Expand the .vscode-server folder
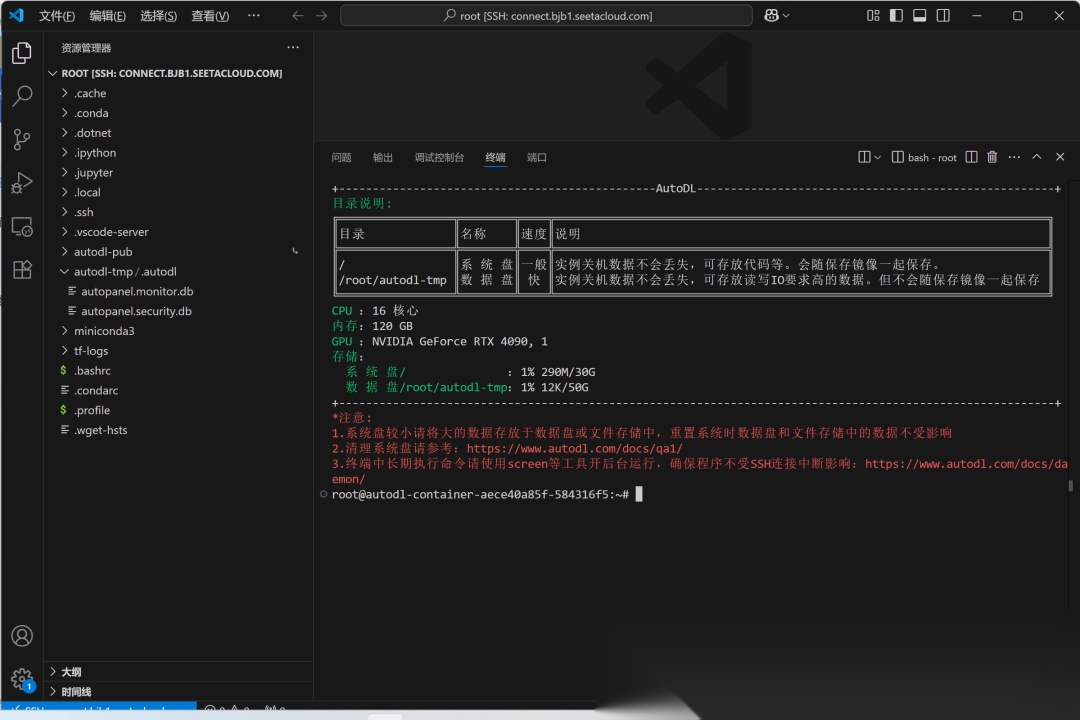 (178, 232)
